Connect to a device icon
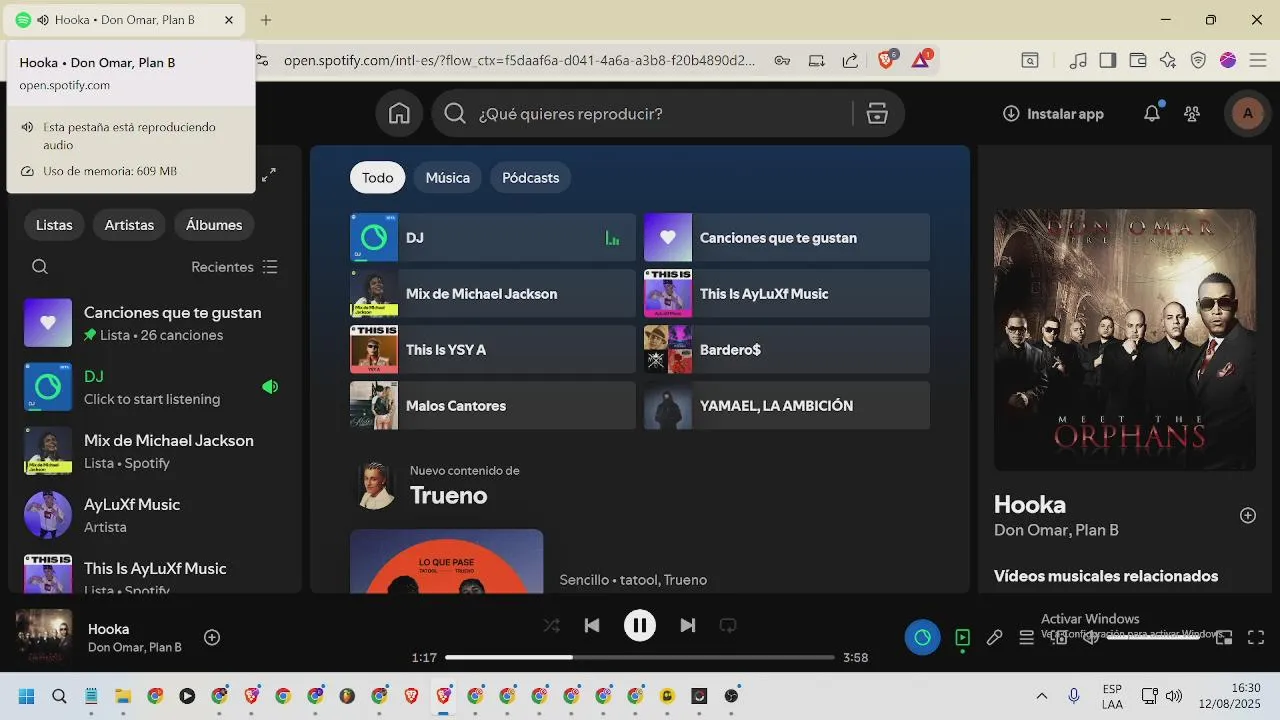The image size is (1280, 720). tap(1060, 637)
